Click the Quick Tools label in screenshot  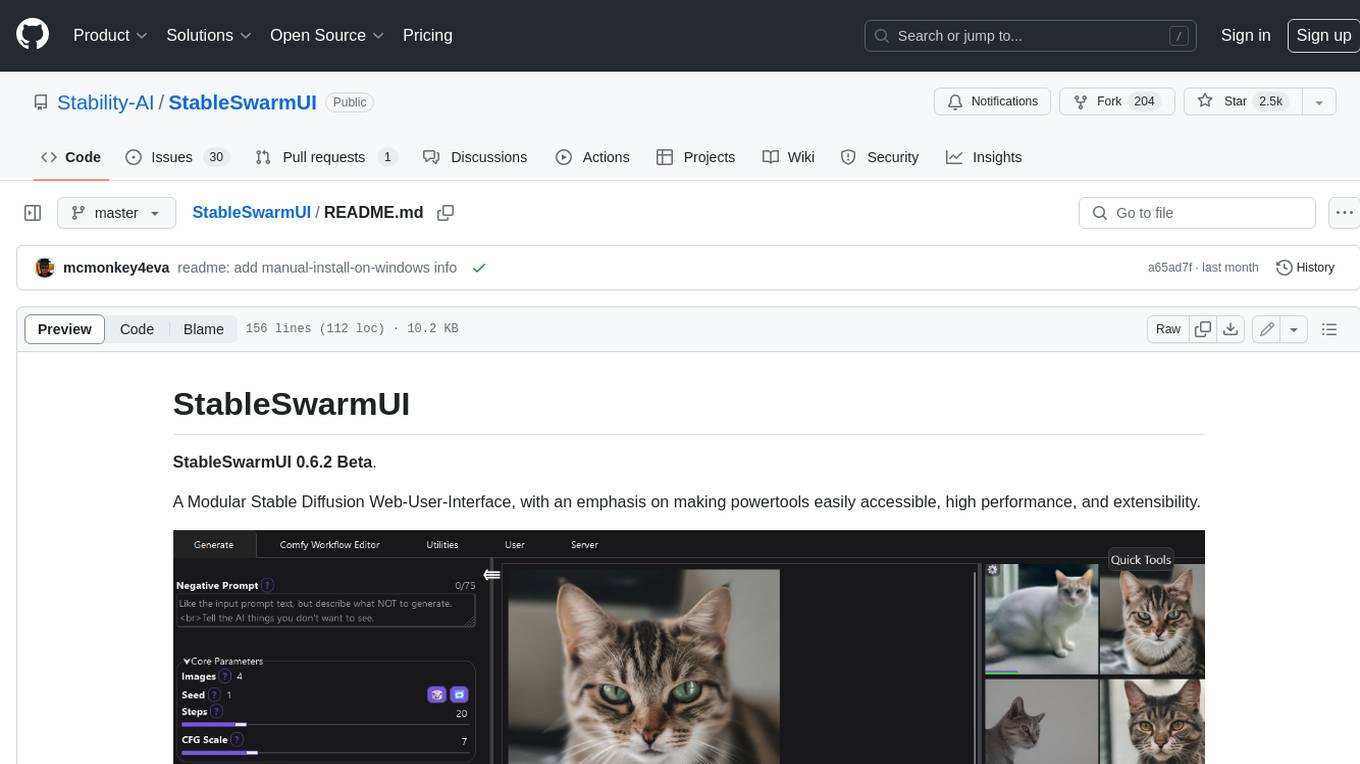1141,560
